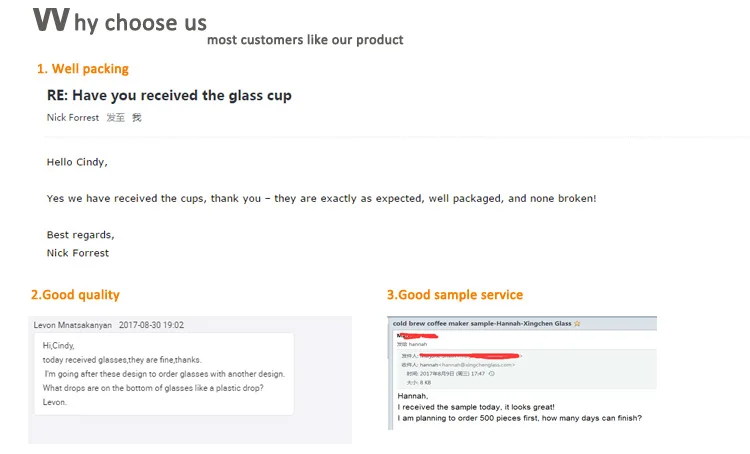Click the 2017-08-30 19:02 message timestamp

tap(151, 325)
